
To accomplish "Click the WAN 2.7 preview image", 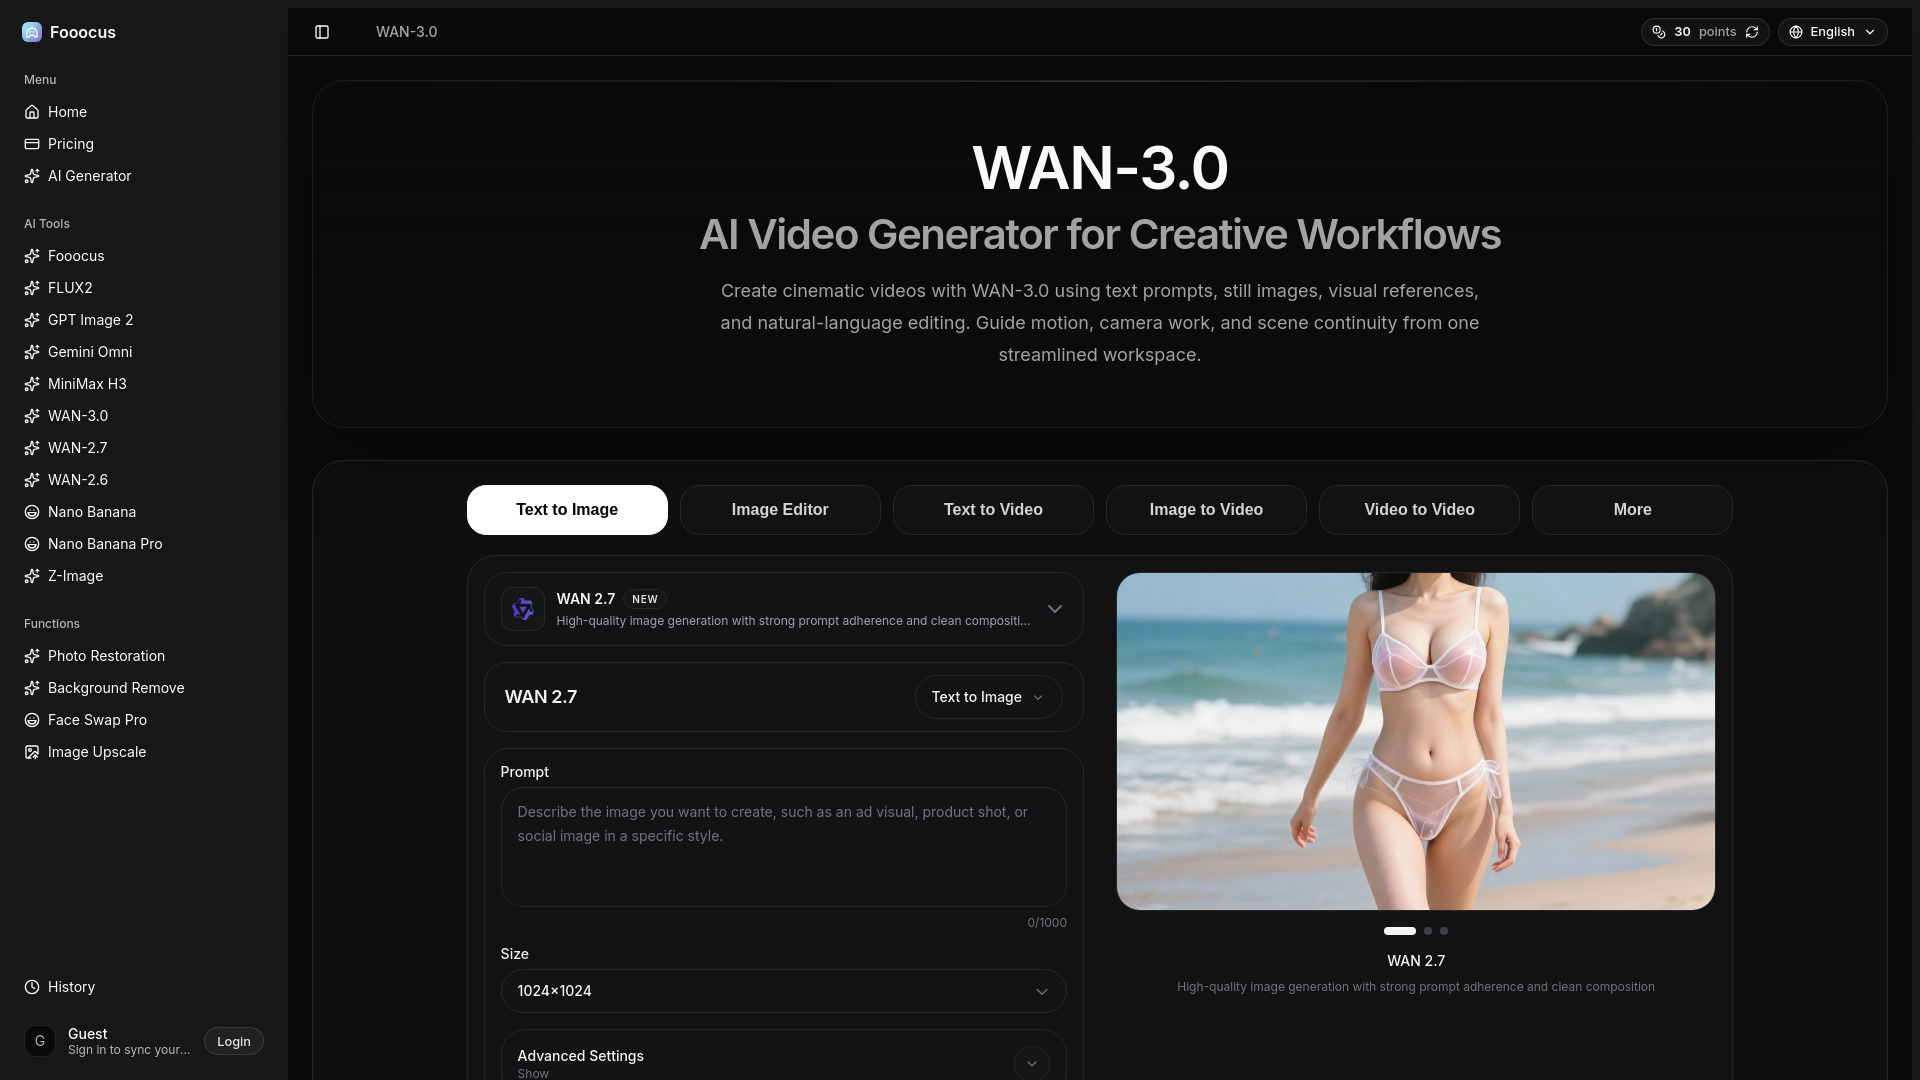I will (1416, 741).
